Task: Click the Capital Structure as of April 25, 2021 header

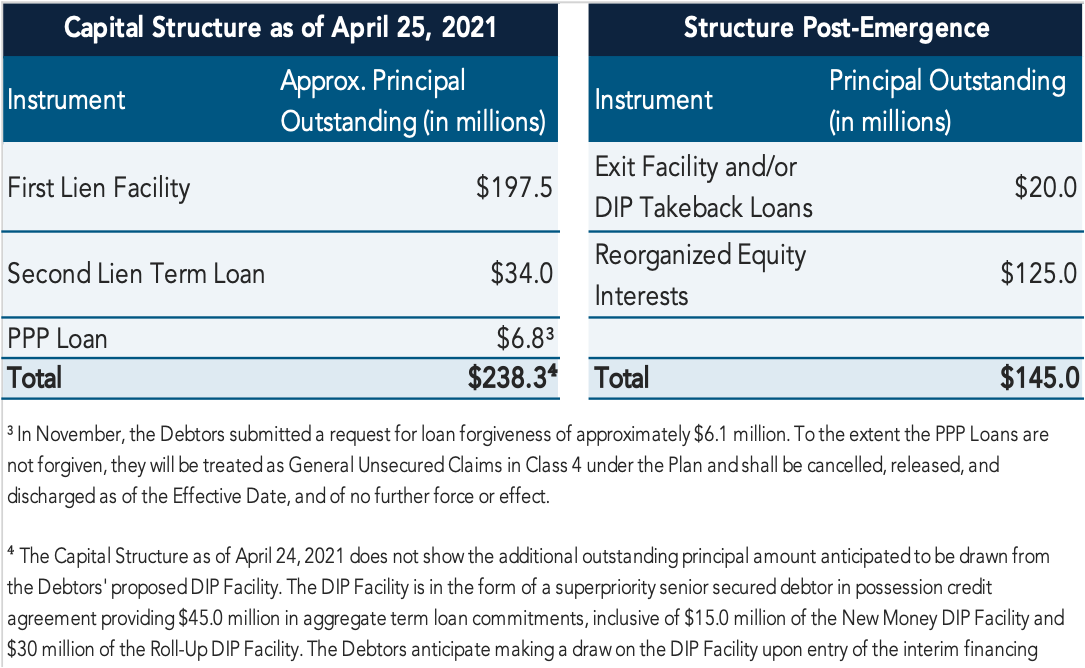Action: pyautogui.click(x=280, y=28)
